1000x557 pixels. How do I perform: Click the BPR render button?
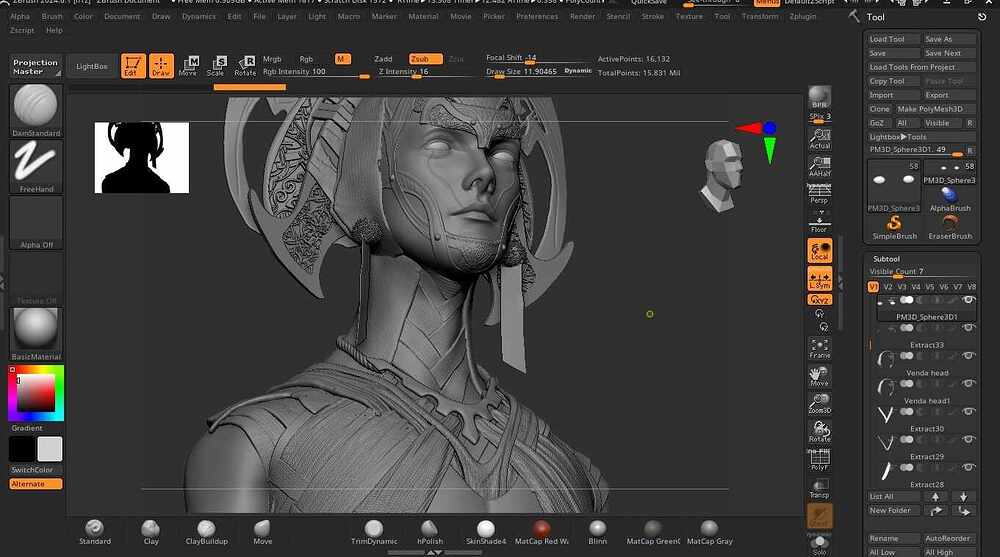point(820,97)
